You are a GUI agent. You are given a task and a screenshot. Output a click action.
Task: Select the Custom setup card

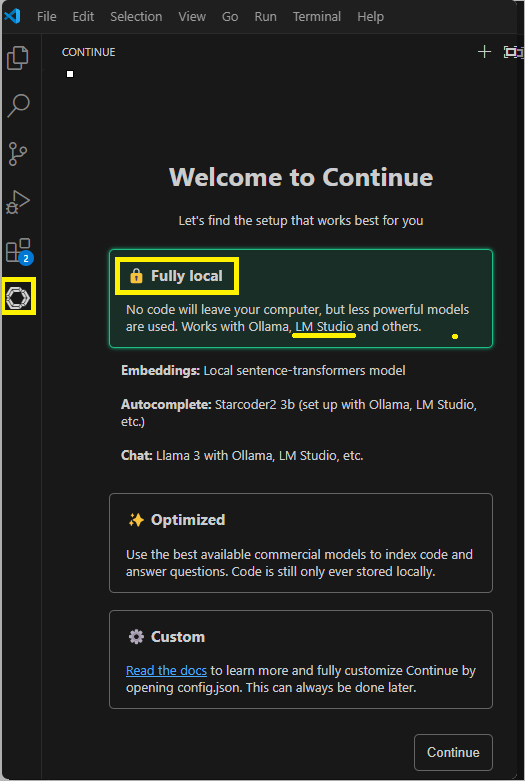pos(301,659)
